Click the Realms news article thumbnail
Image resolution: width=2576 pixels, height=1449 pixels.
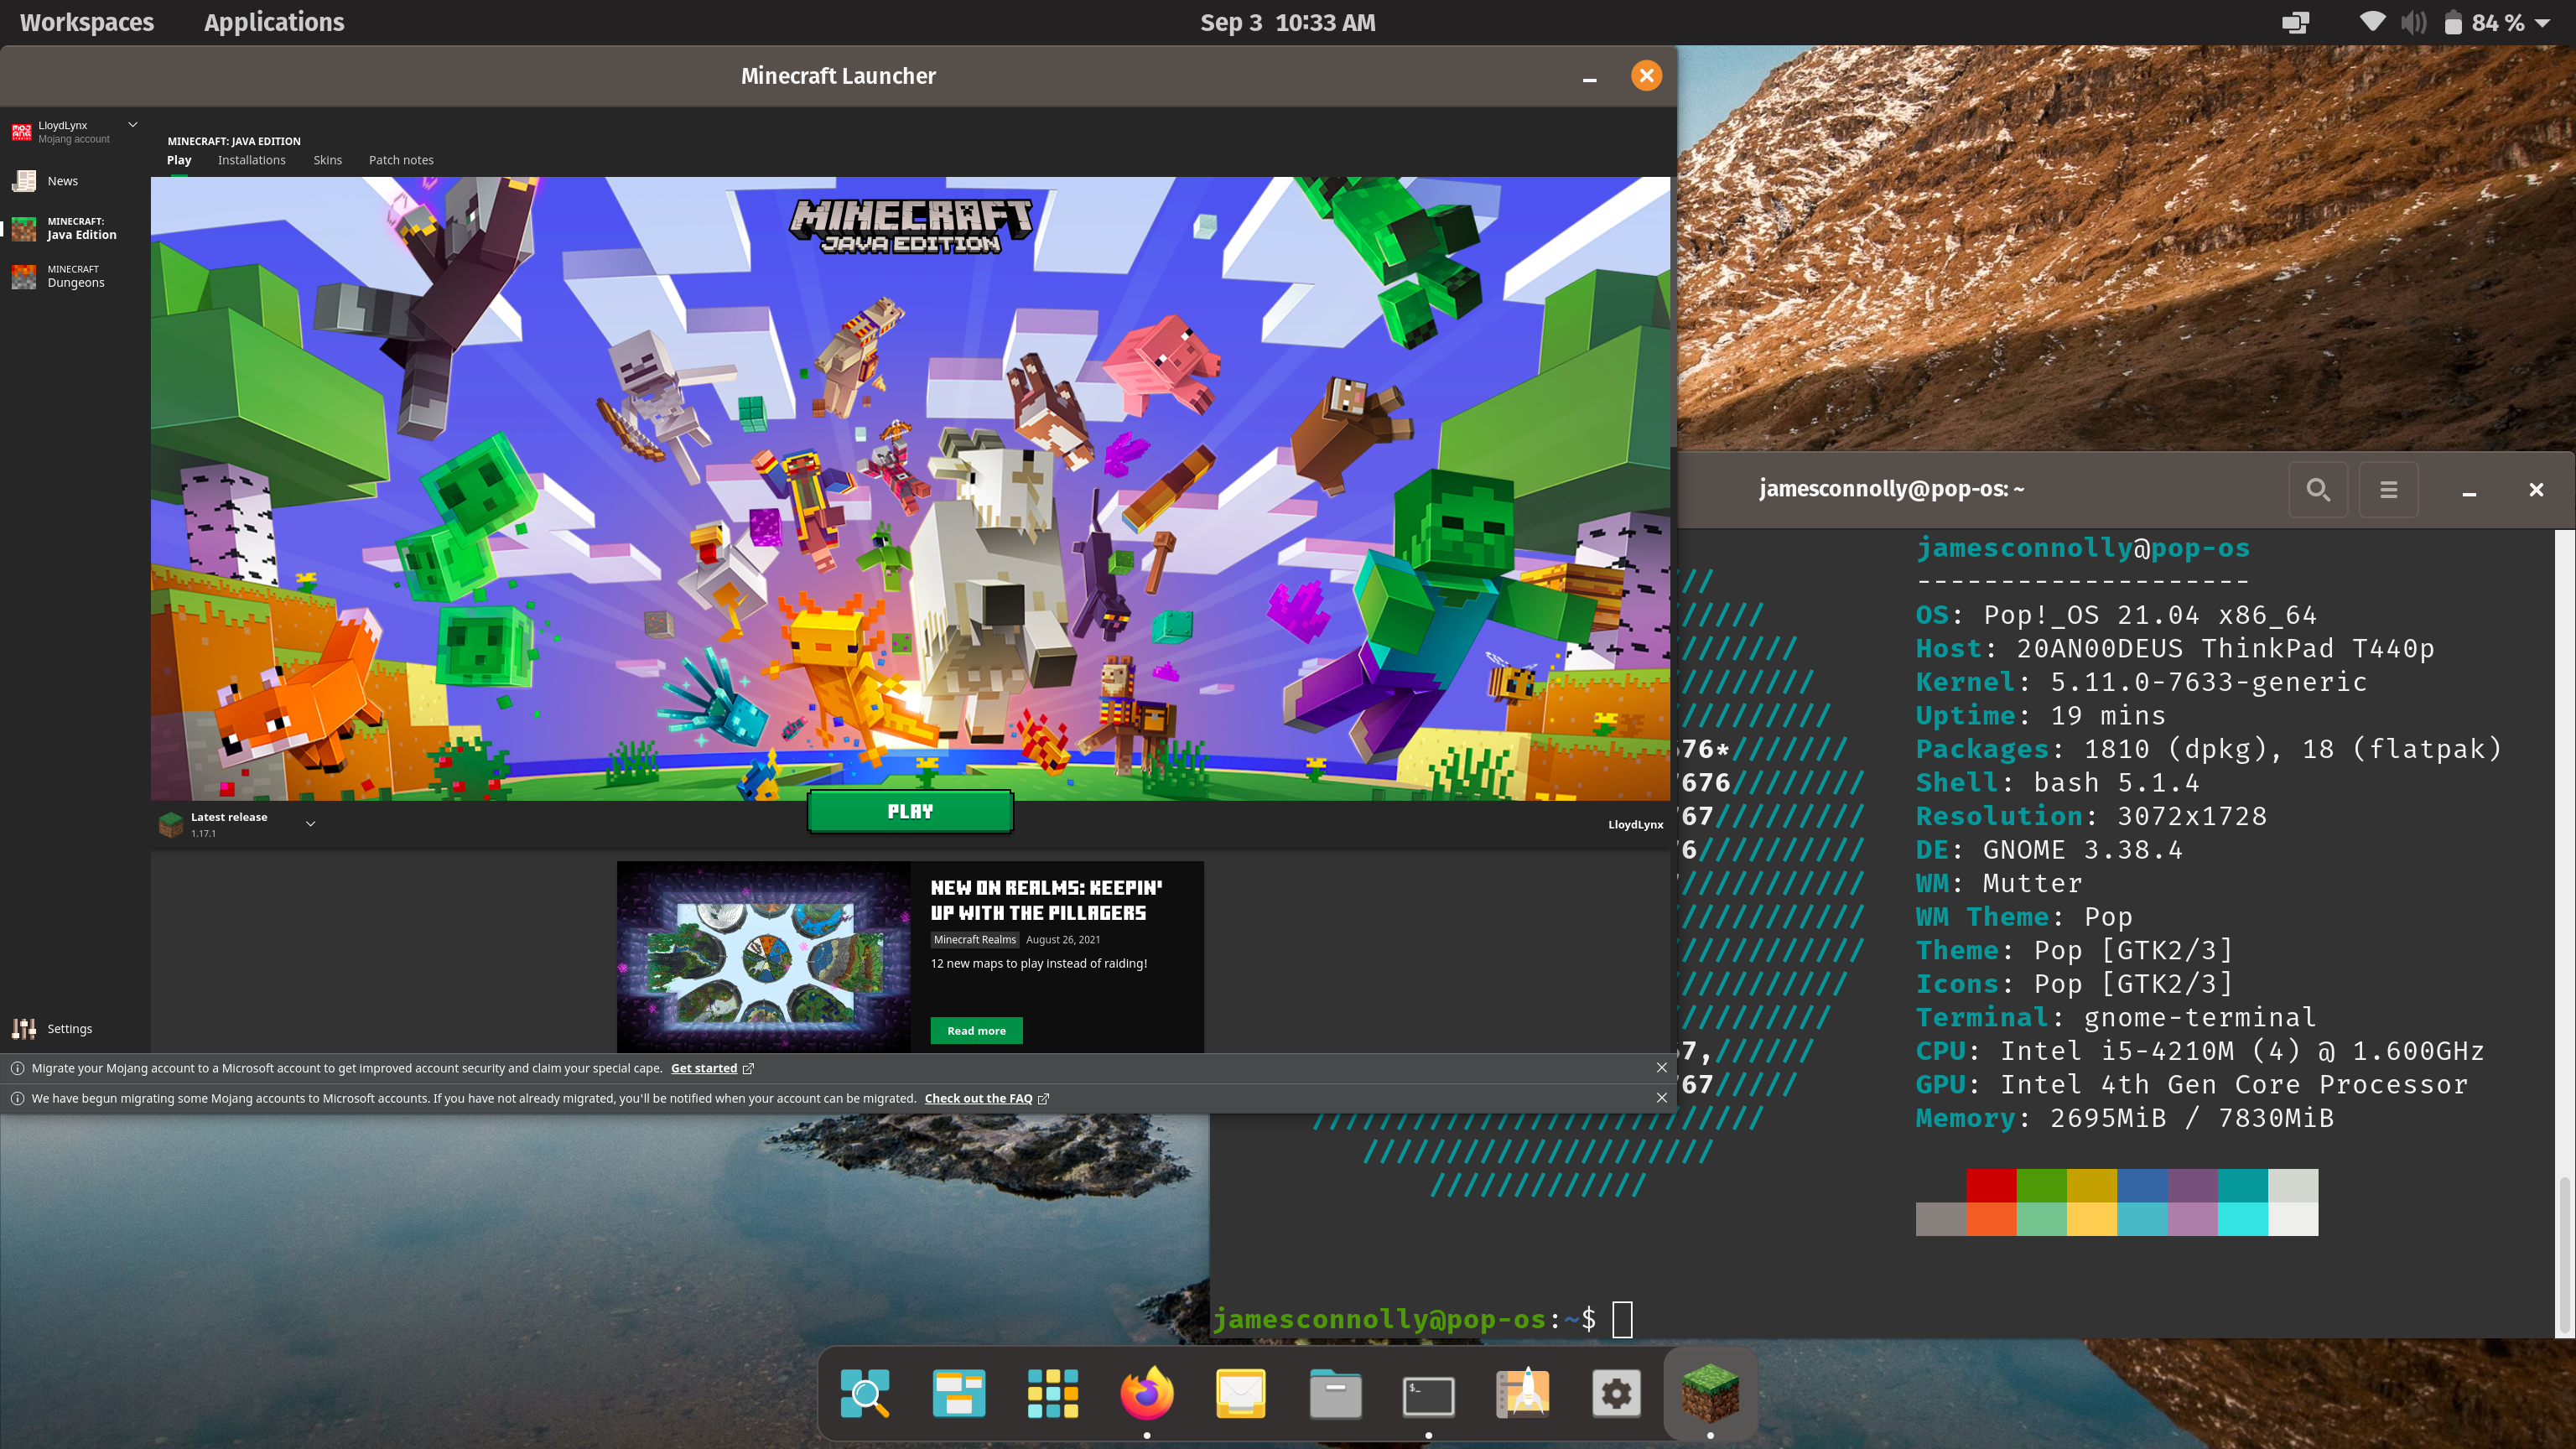coord(763,957)
